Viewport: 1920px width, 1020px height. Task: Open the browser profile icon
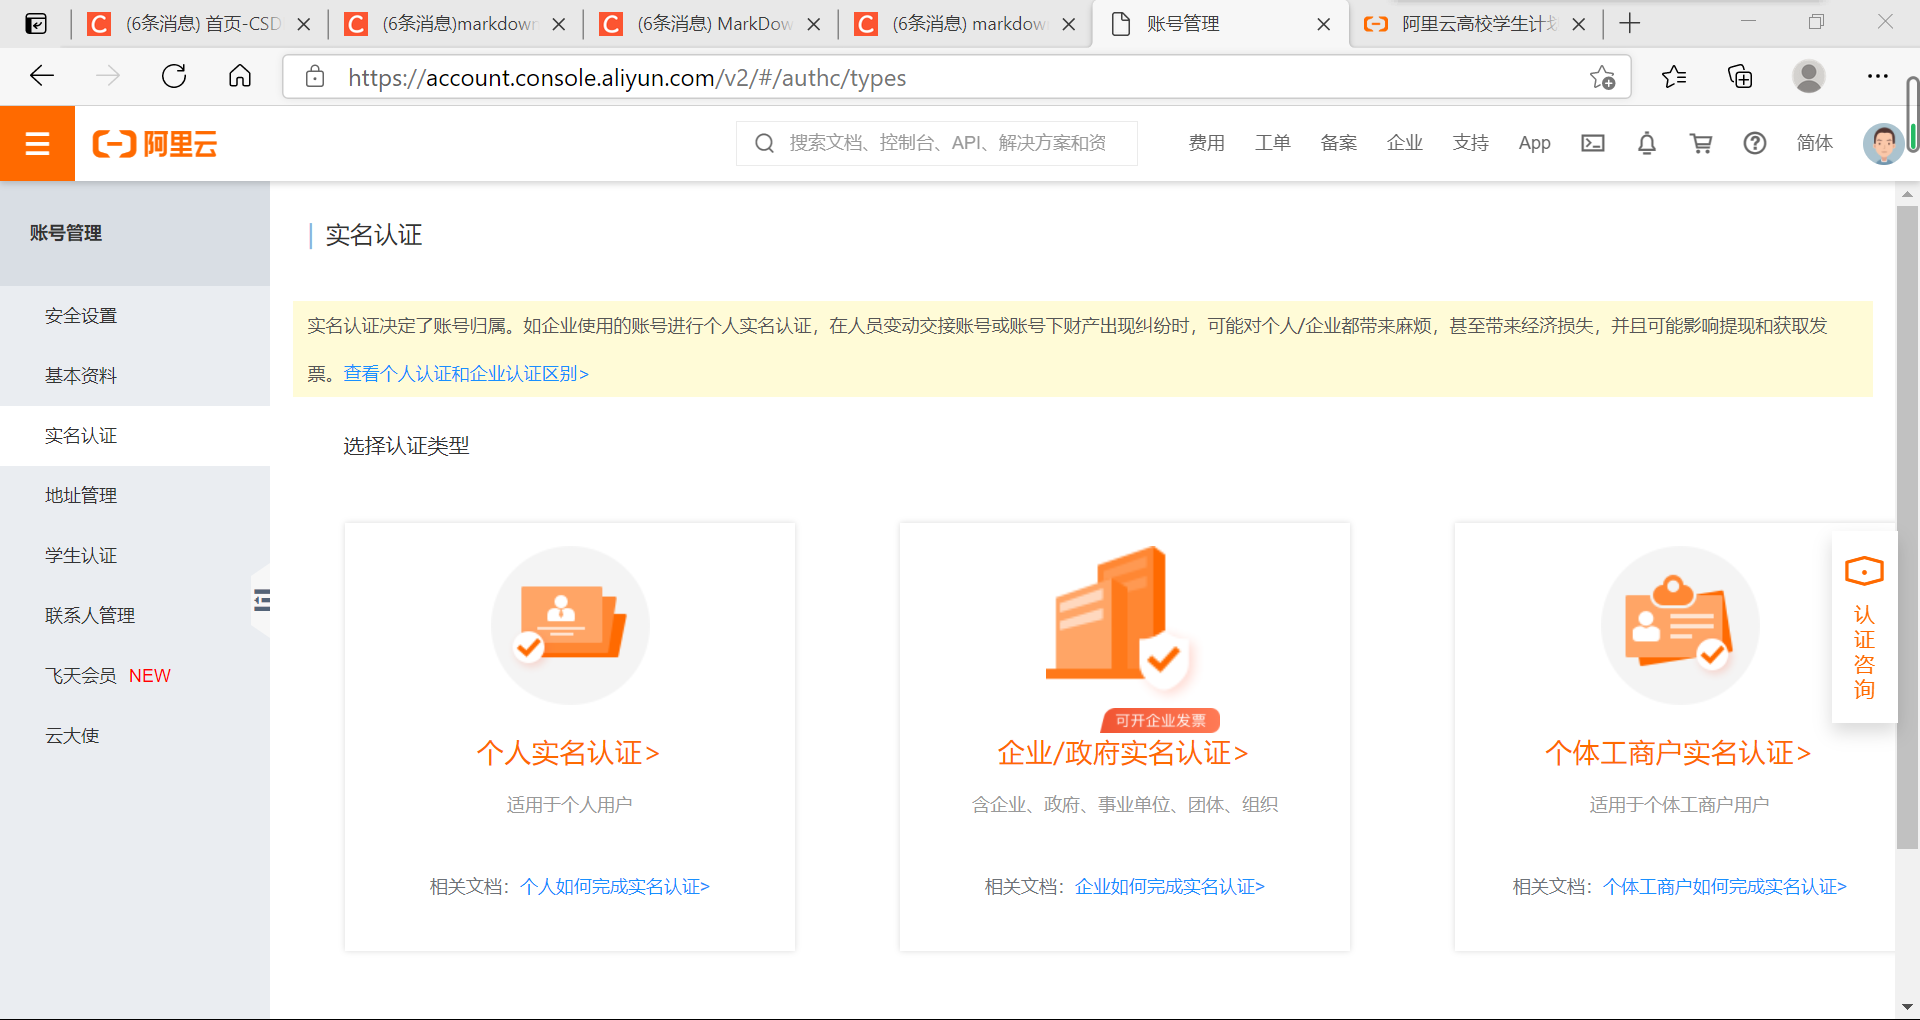tap(1808, 76)
